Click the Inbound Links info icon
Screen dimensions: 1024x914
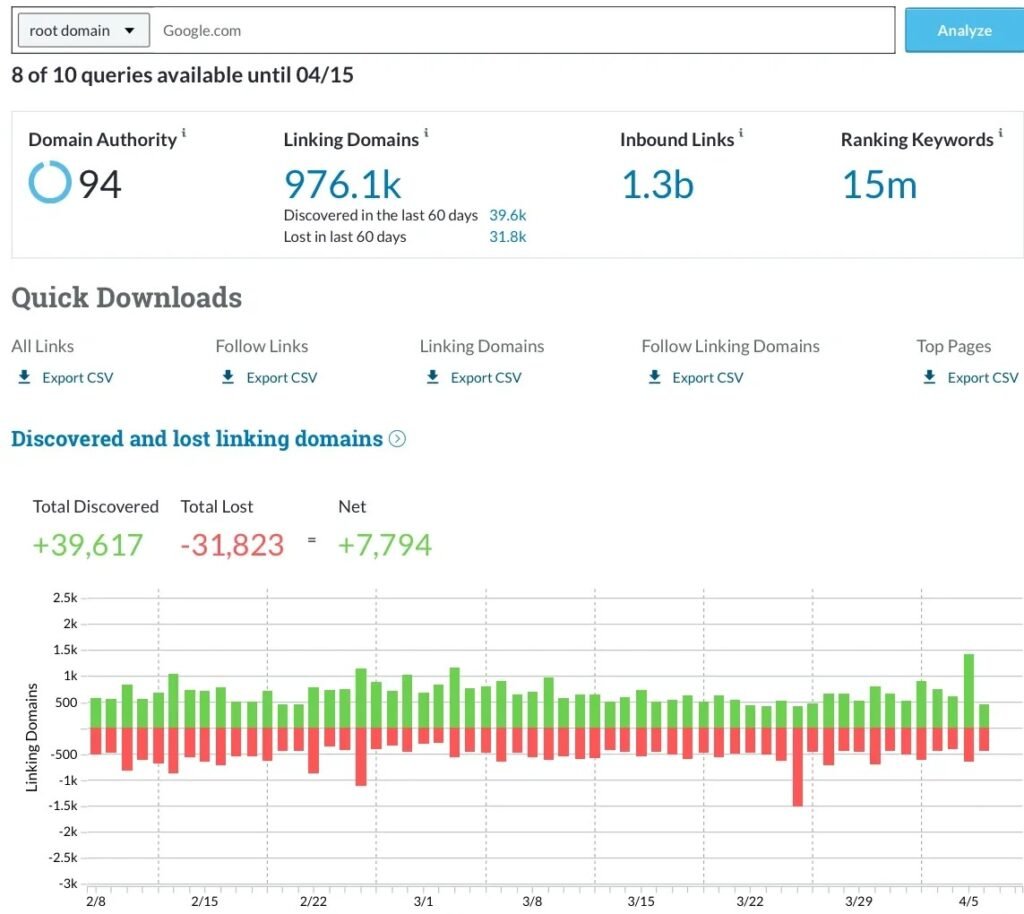(741, 133)
